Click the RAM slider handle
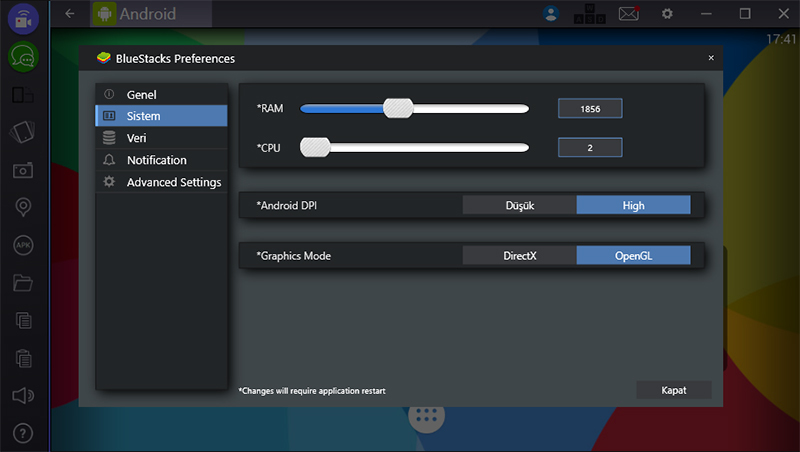Viewport: 800px width, 452px height. pyautogui.click(x=398, y=108)
